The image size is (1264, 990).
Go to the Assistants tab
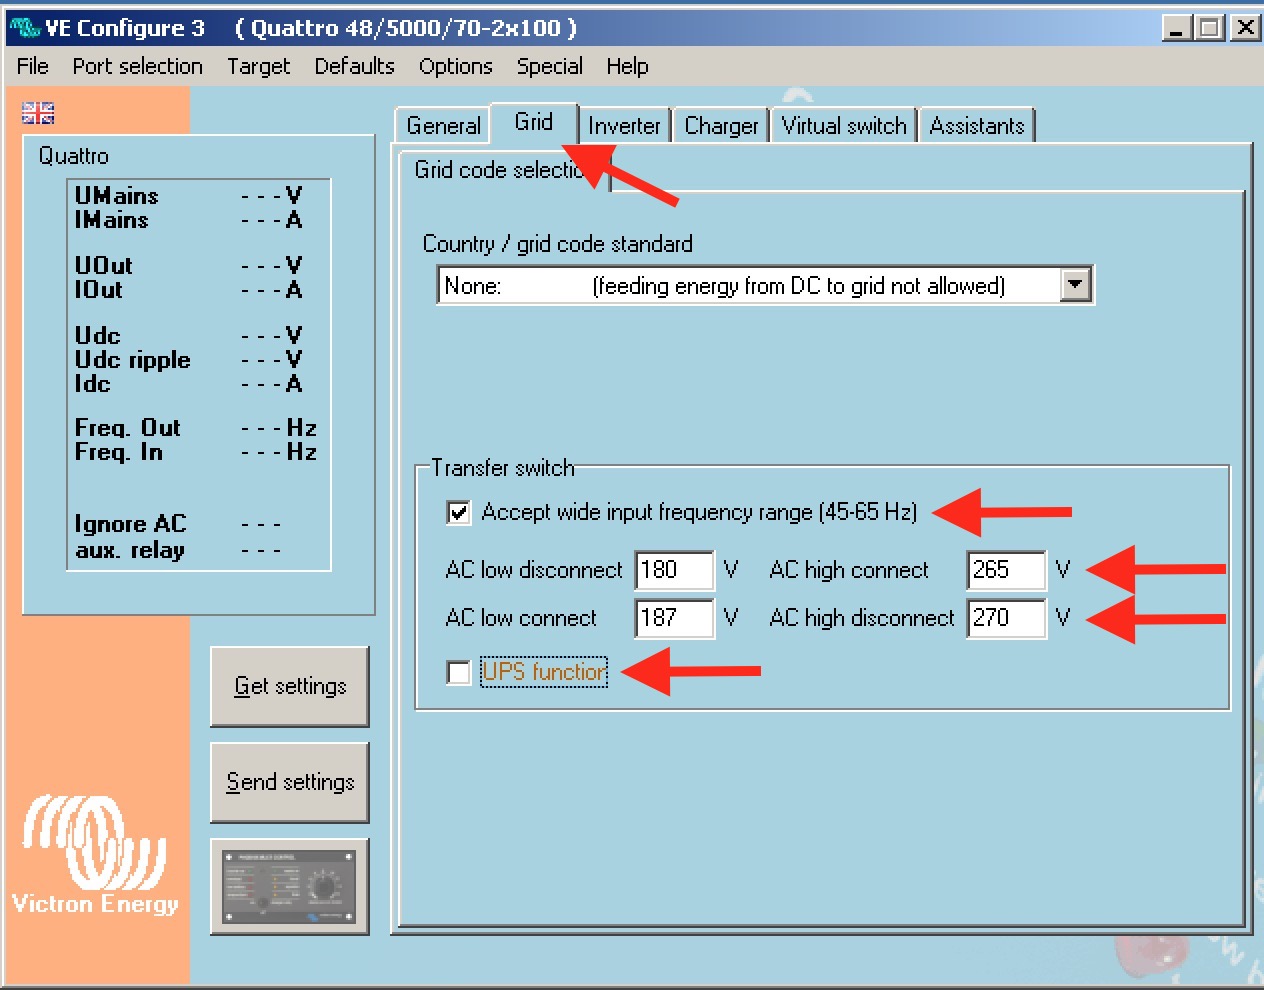point(977,126)
